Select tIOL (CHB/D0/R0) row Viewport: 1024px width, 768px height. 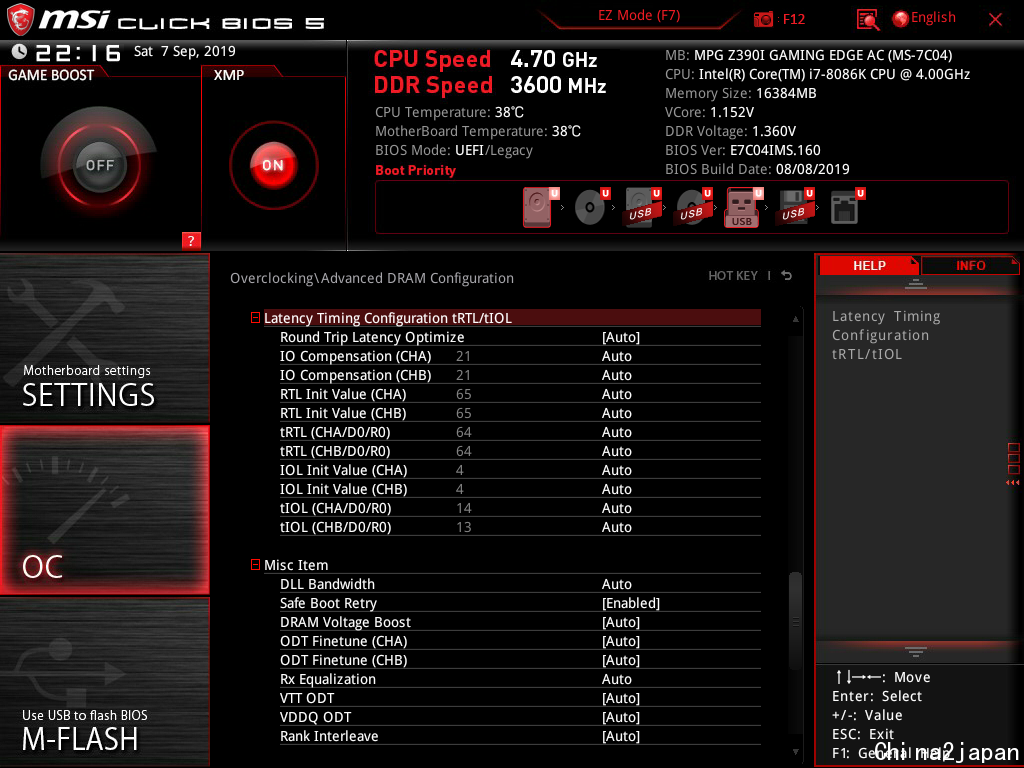(520, 526)
